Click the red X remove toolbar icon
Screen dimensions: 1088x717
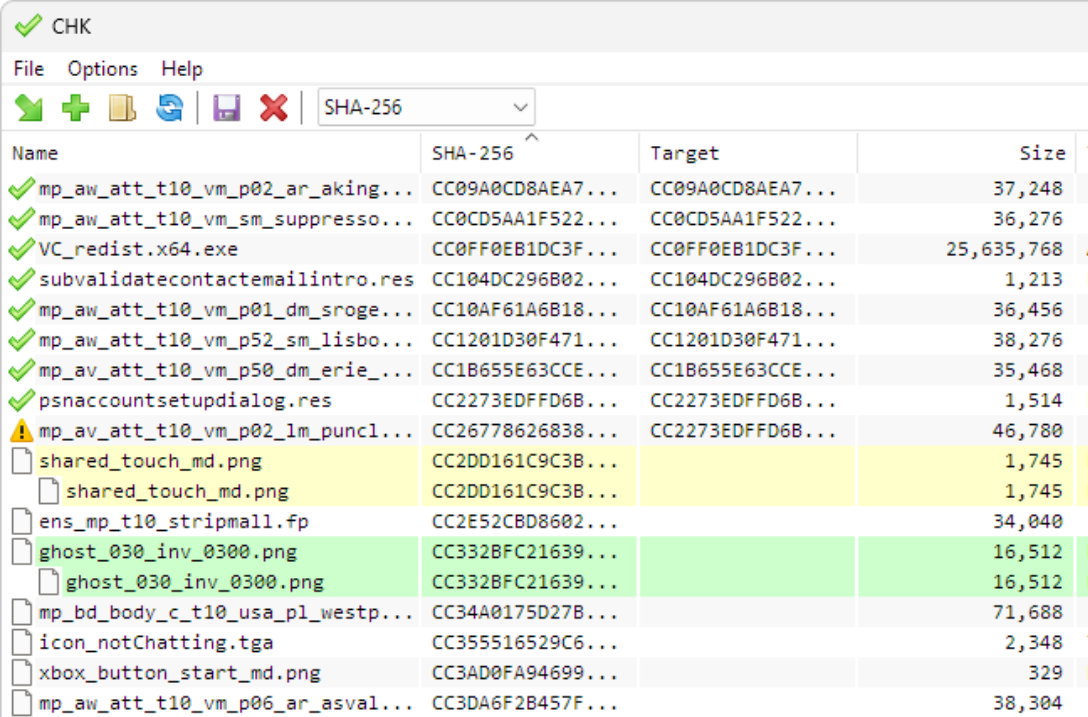[x=272, y=107]
